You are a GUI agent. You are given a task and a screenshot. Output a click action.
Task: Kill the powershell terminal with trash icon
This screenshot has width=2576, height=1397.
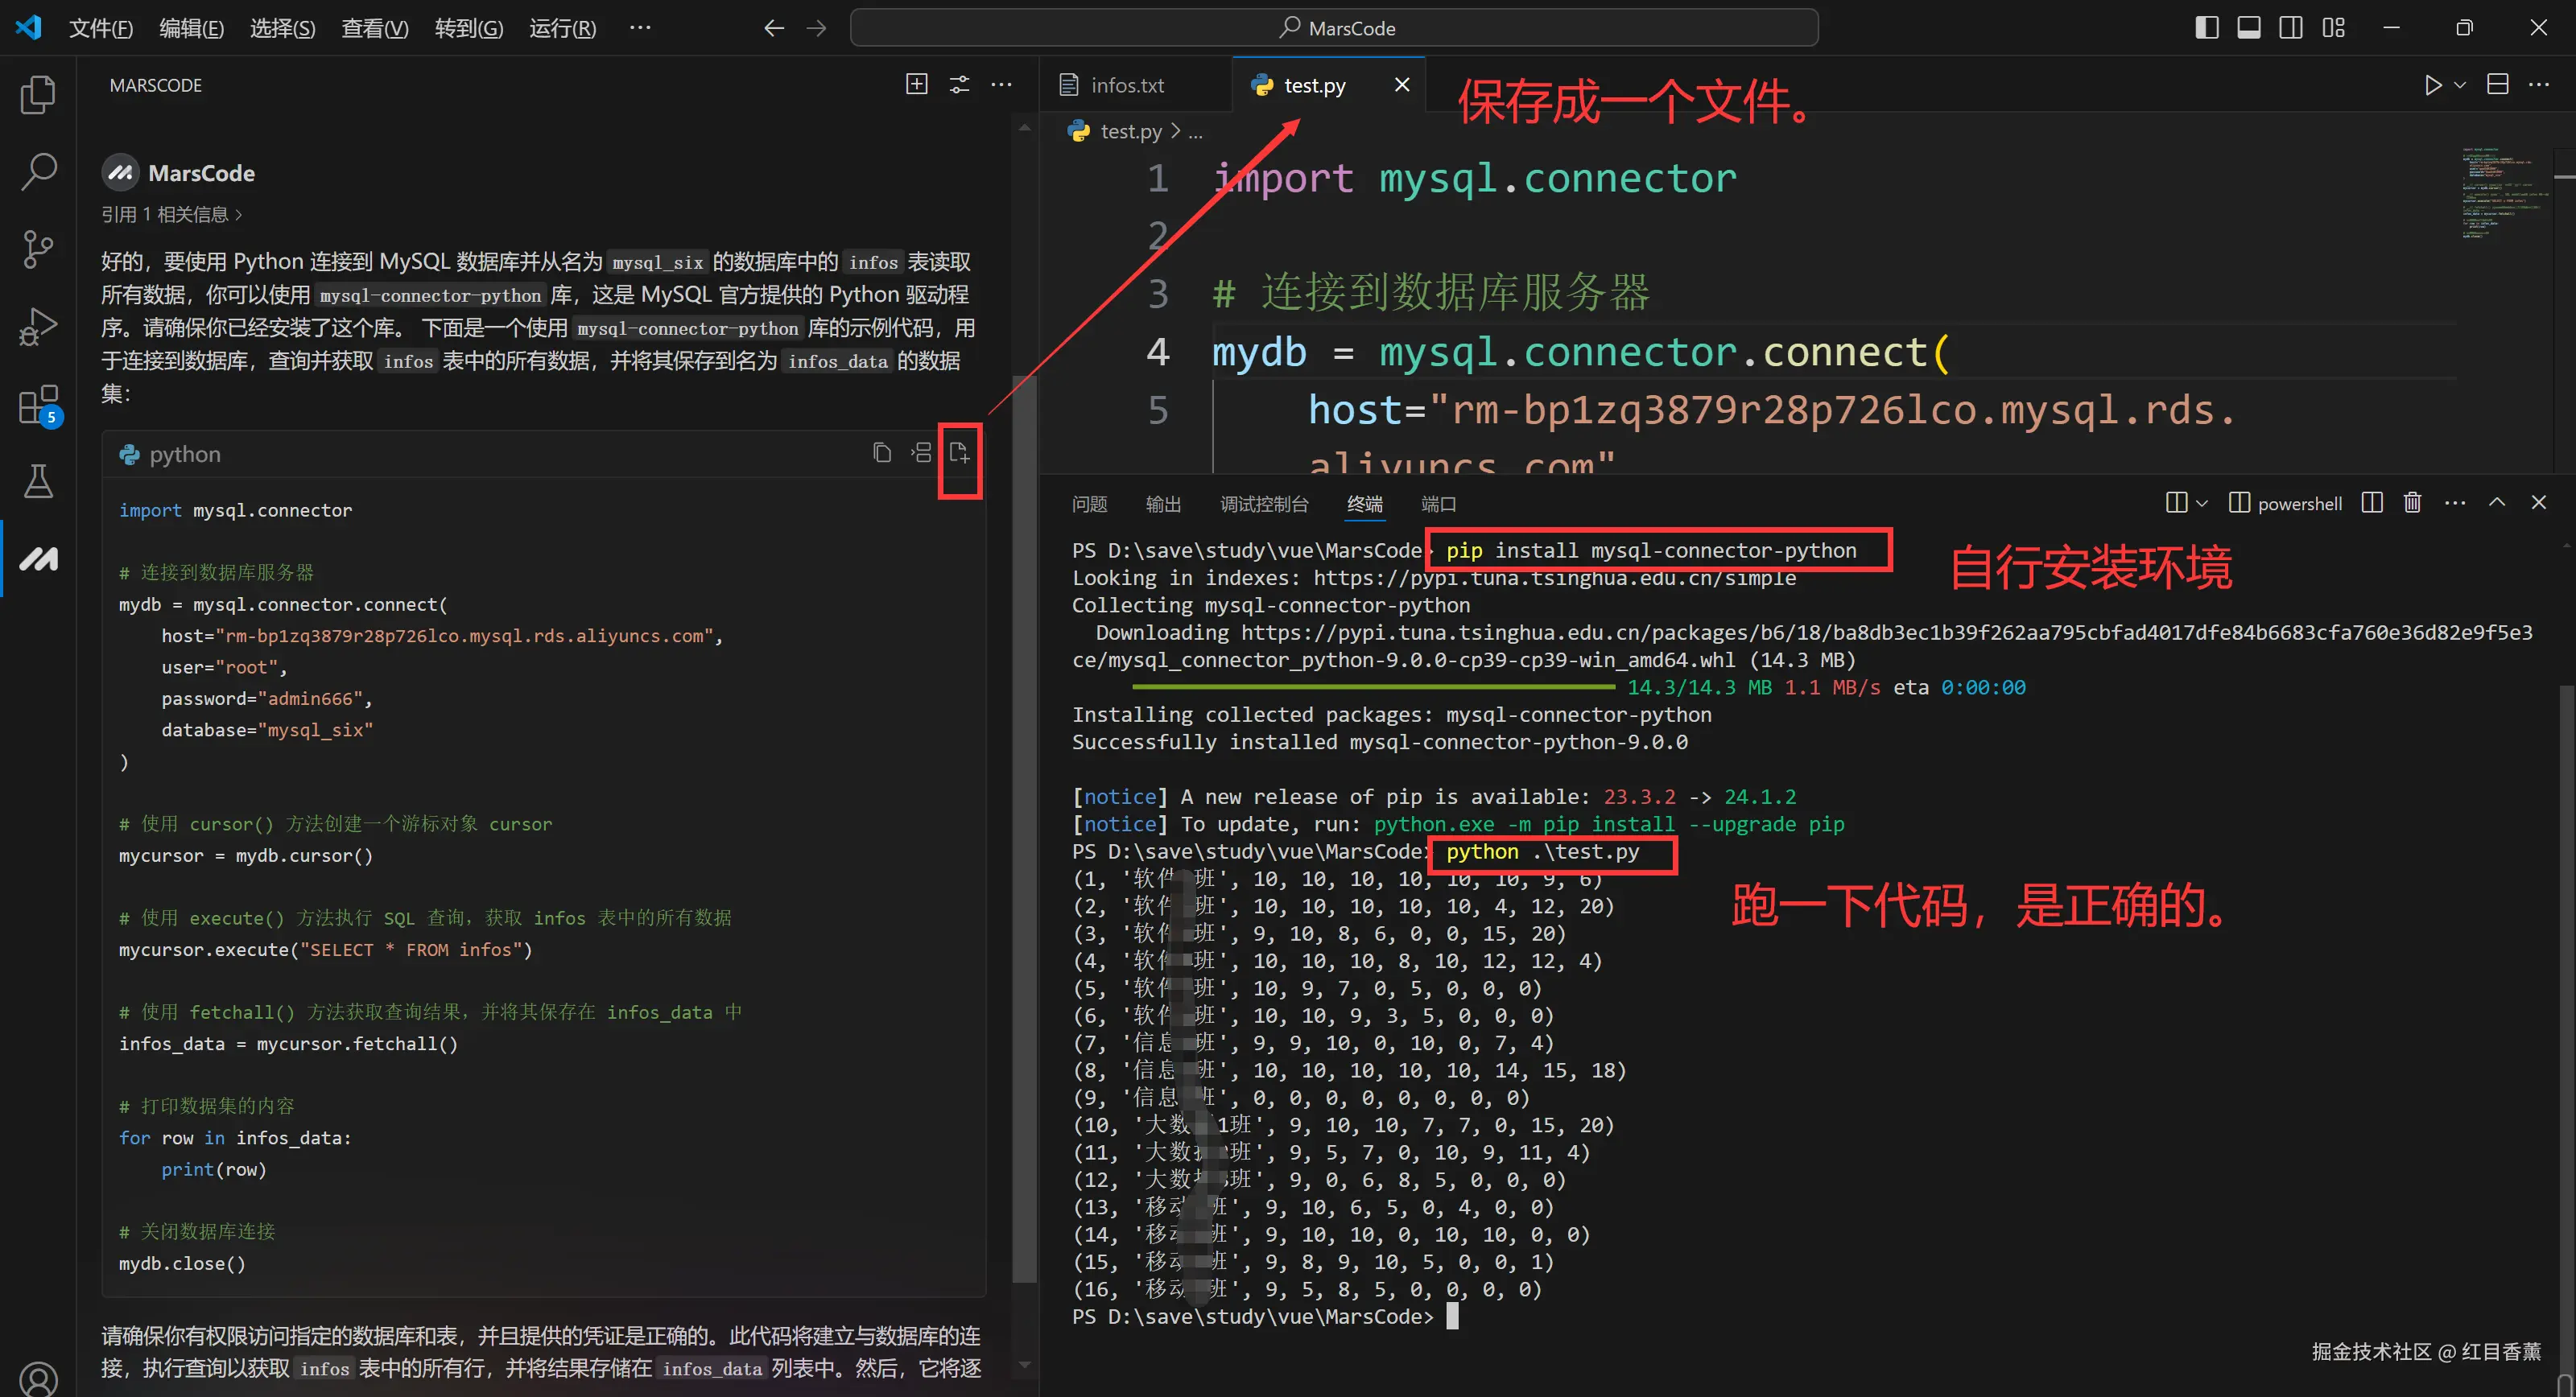tap(2412, 503)
